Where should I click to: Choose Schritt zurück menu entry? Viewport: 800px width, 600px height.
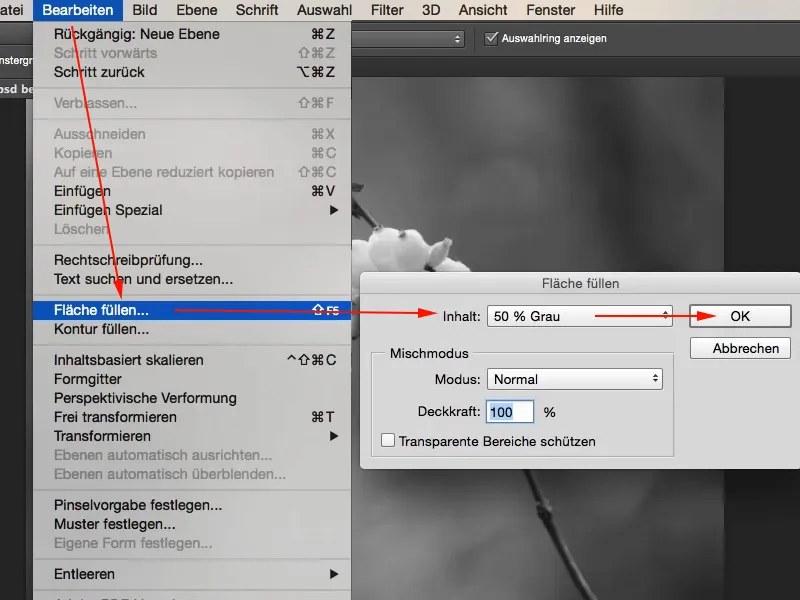coord(192,72)
